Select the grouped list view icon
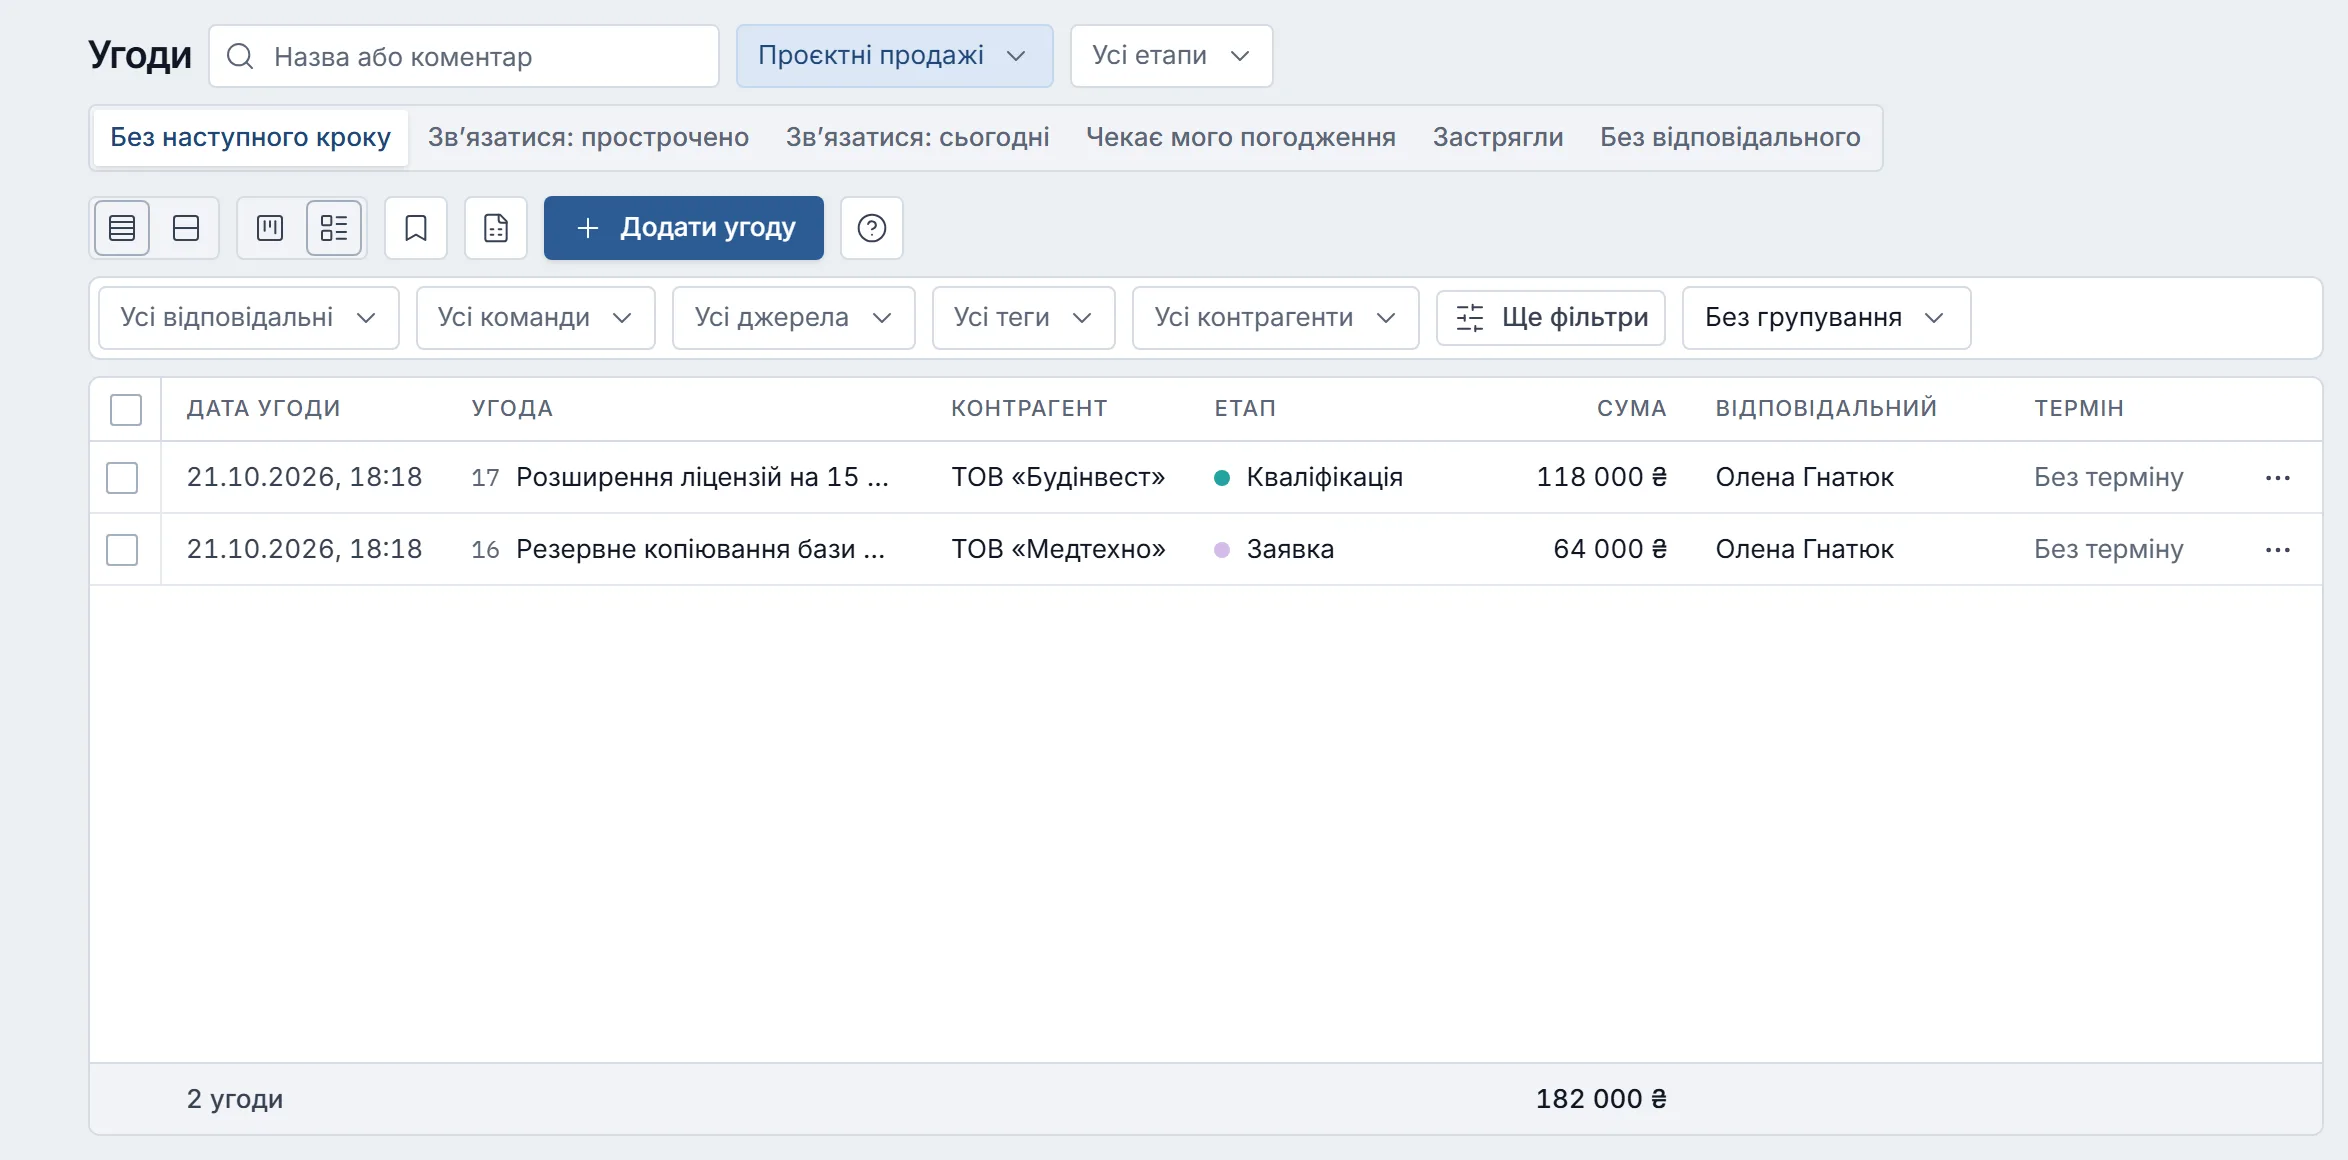The image size is (2348, 1160). 334,228
